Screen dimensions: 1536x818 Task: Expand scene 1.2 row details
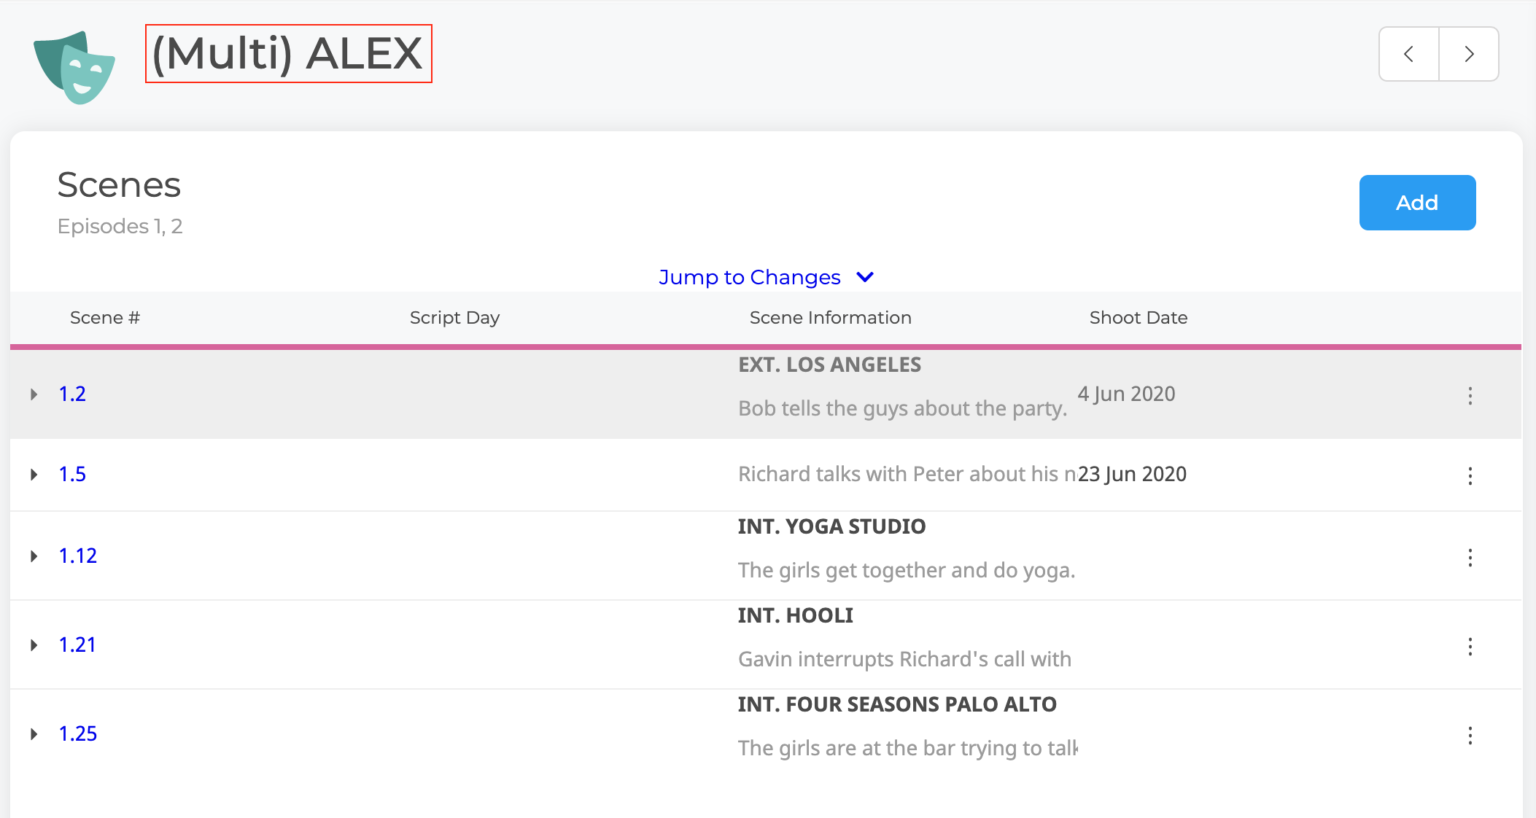click(x=34, y=394)
